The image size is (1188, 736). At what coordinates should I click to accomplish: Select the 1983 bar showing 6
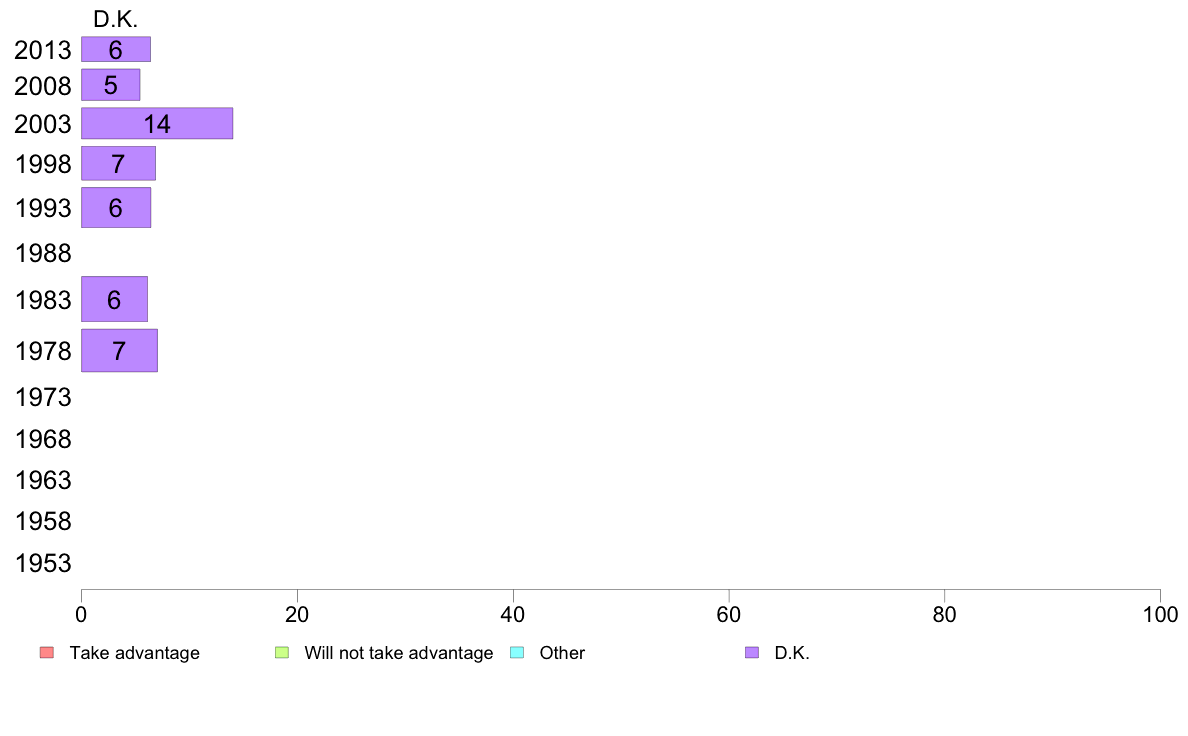[x=114, y=299]
